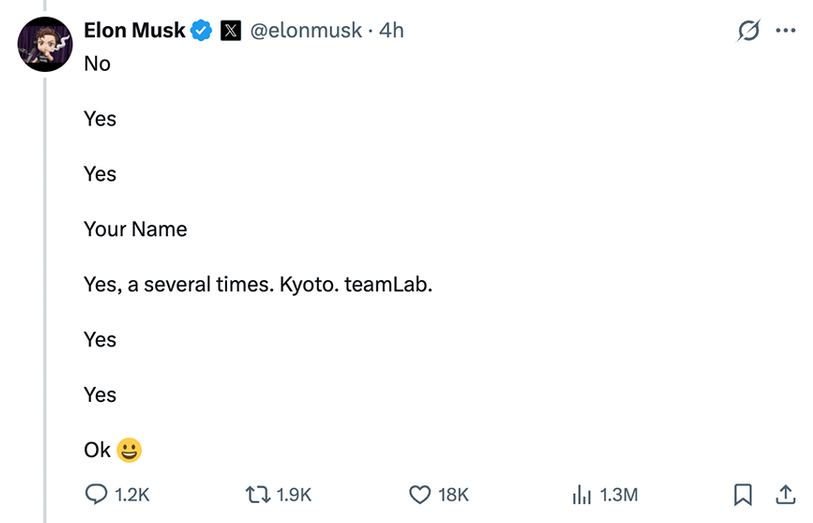Image resolution: width=813 pixels, height=523 pixels.
Task: Click the 1.3M views count
Action: tap(619, 495)
